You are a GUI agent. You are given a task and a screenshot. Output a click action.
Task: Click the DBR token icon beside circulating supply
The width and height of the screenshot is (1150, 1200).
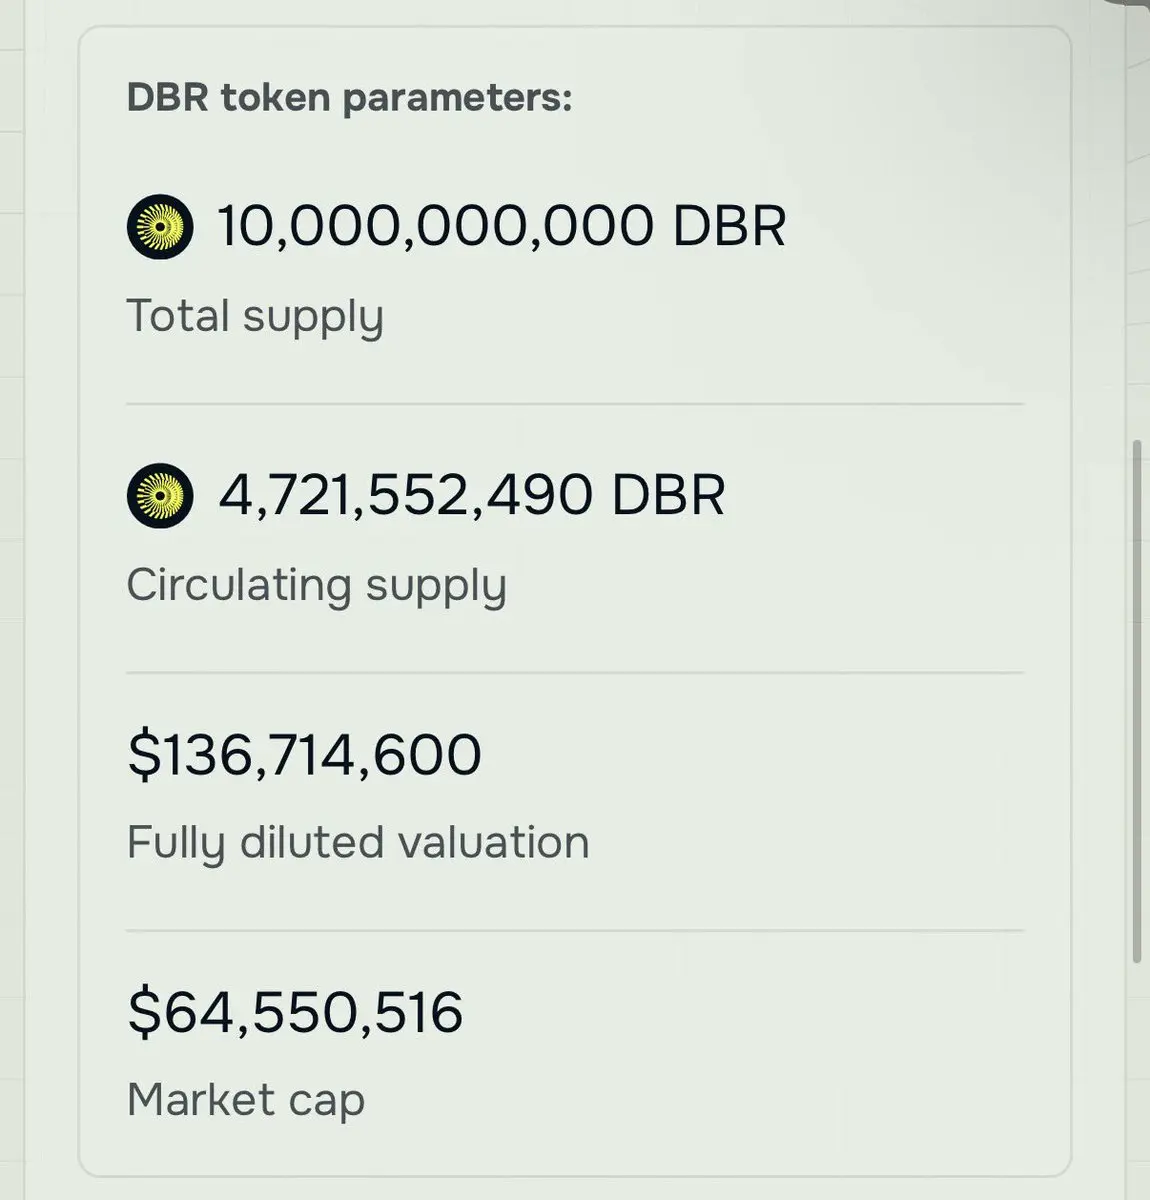[159, 496]
